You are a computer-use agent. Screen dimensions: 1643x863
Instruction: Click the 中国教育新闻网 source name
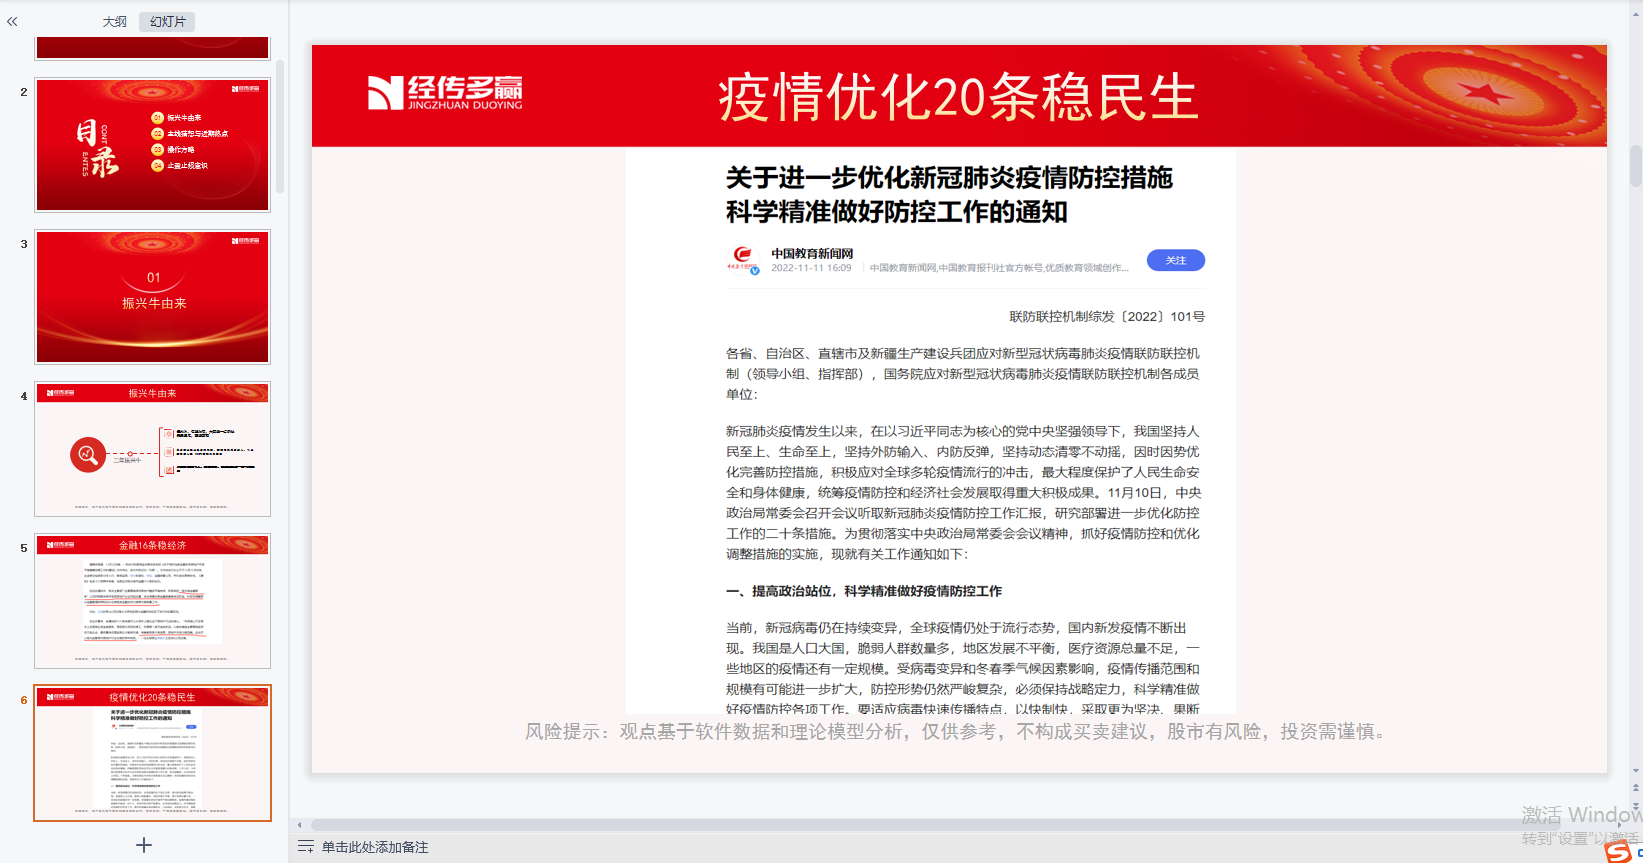coord(812,253)
